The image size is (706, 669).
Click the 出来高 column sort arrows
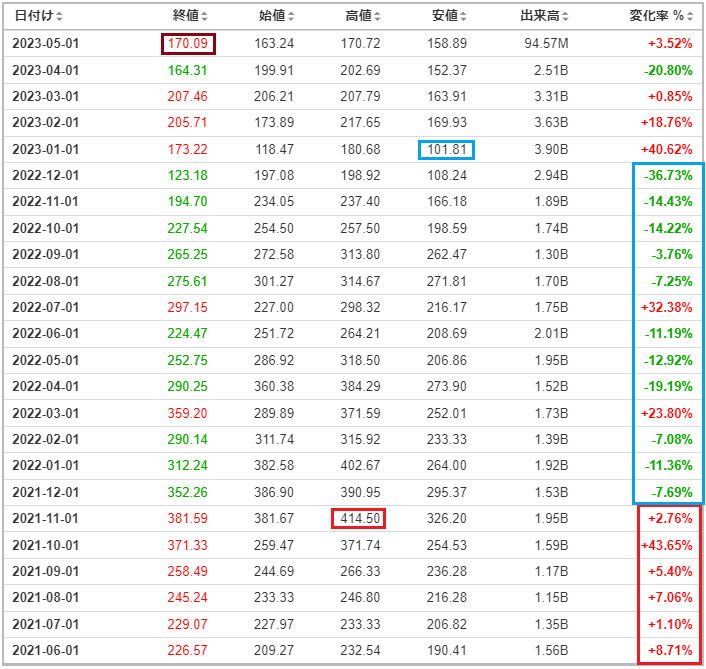tap(566, 17)
